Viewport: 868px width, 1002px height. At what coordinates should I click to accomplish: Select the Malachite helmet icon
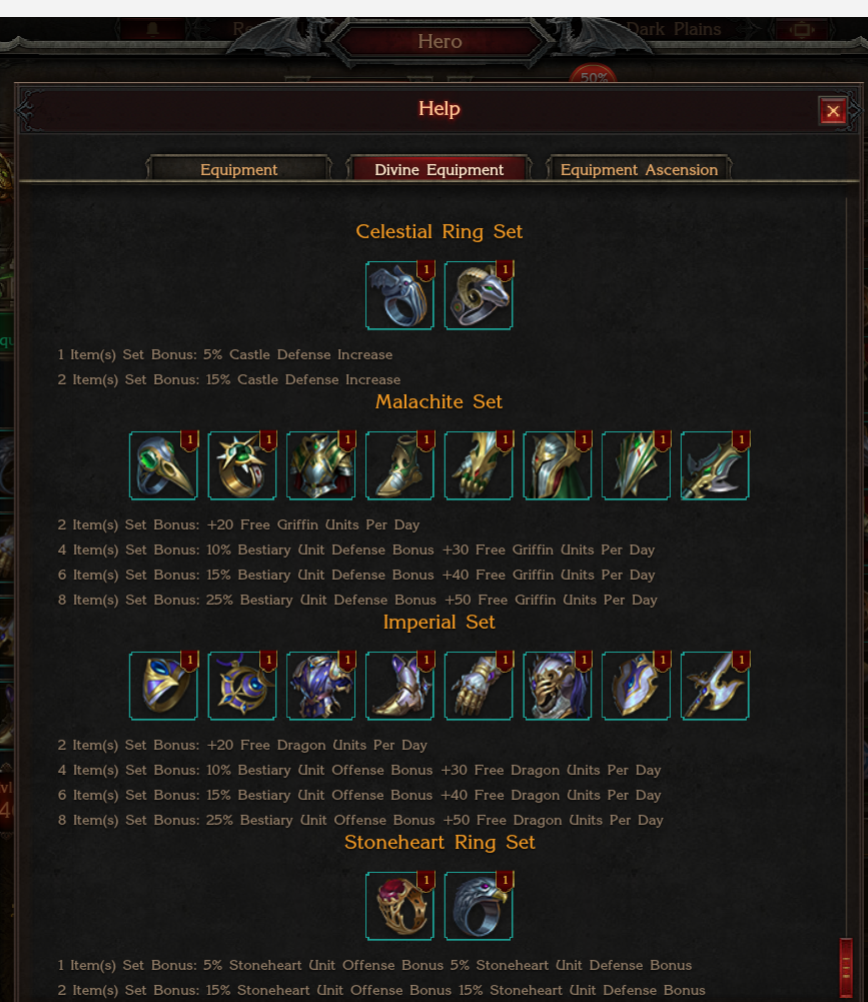(557, 465)
